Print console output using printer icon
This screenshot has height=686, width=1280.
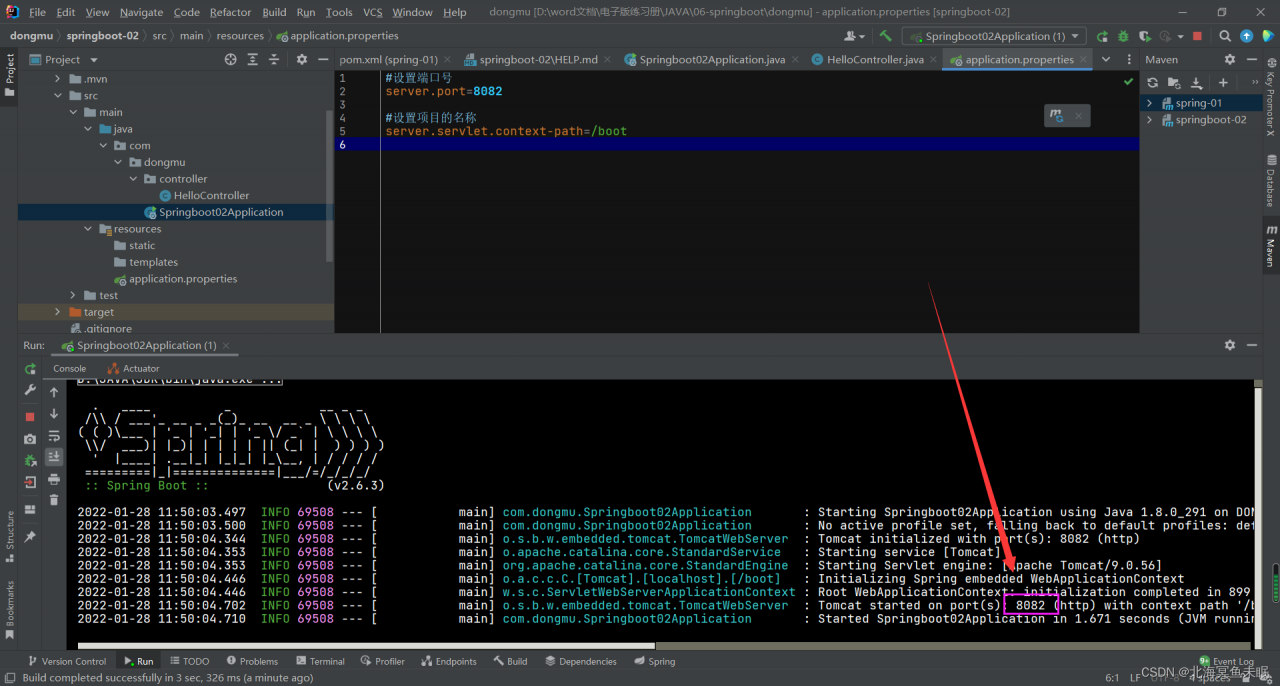(x=54, y=479)
